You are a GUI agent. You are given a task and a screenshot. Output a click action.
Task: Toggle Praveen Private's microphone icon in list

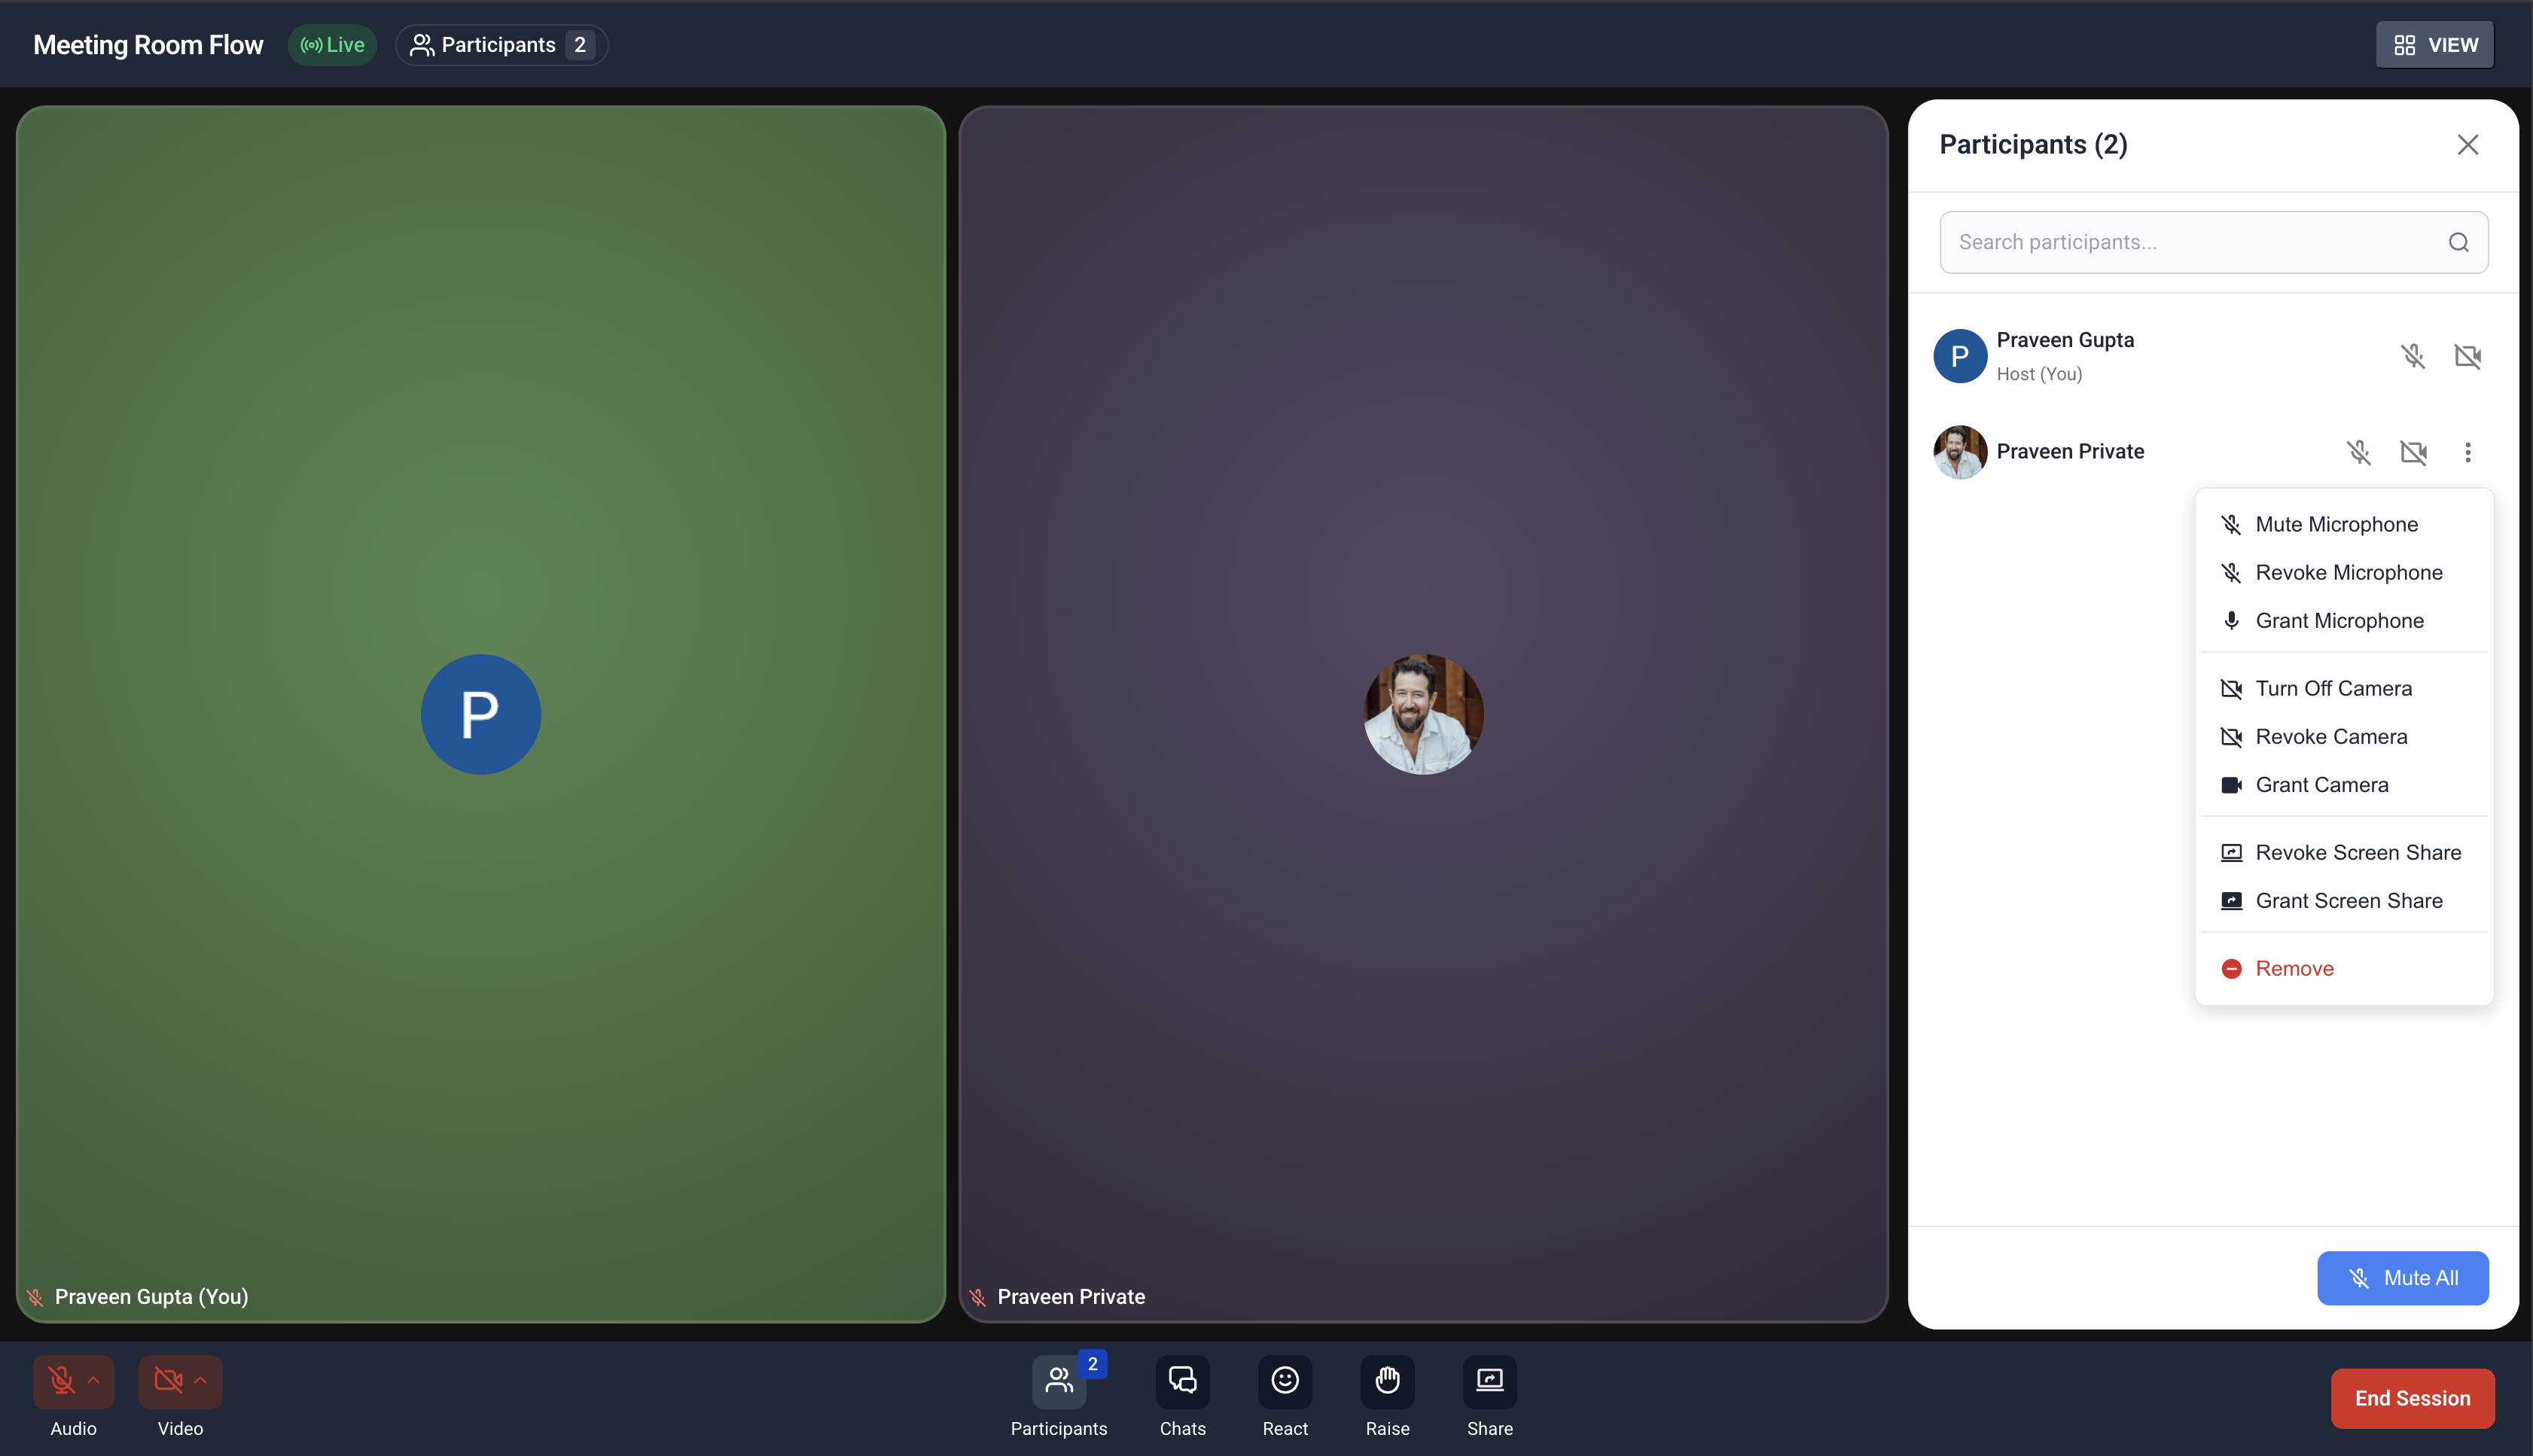tap(2358, 452)
